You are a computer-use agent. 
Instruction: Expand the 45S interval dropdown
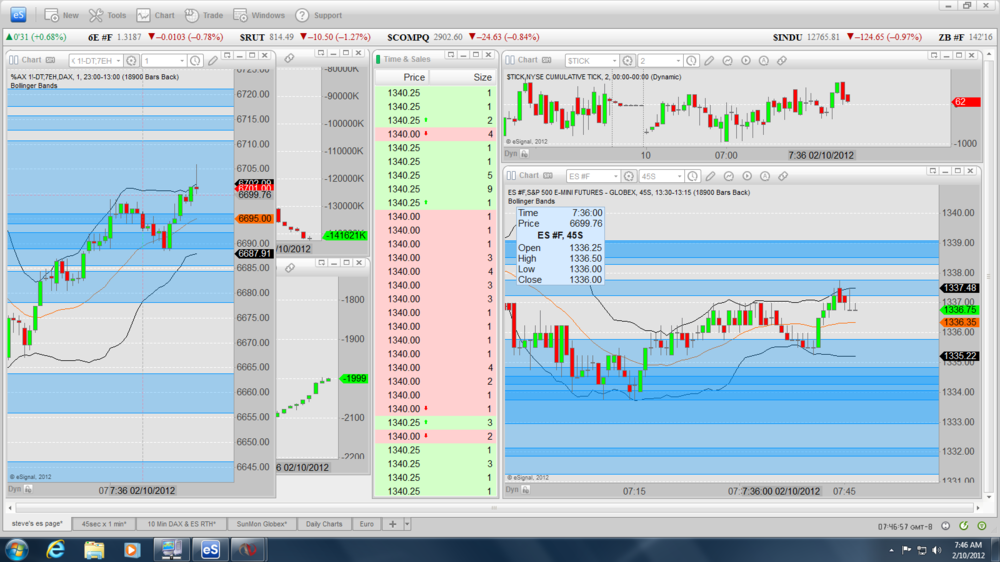click(x=679, y=176)
